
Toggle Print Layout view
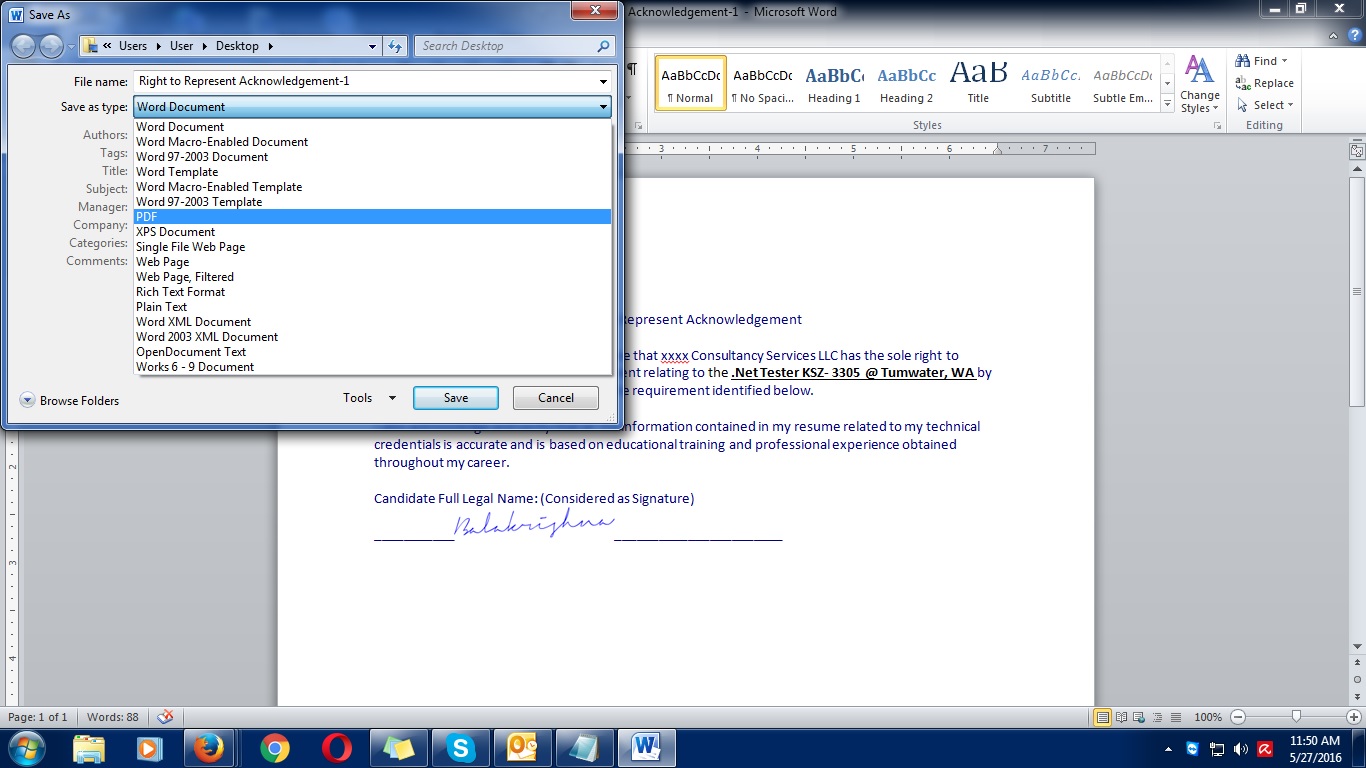click(1105, 717)
